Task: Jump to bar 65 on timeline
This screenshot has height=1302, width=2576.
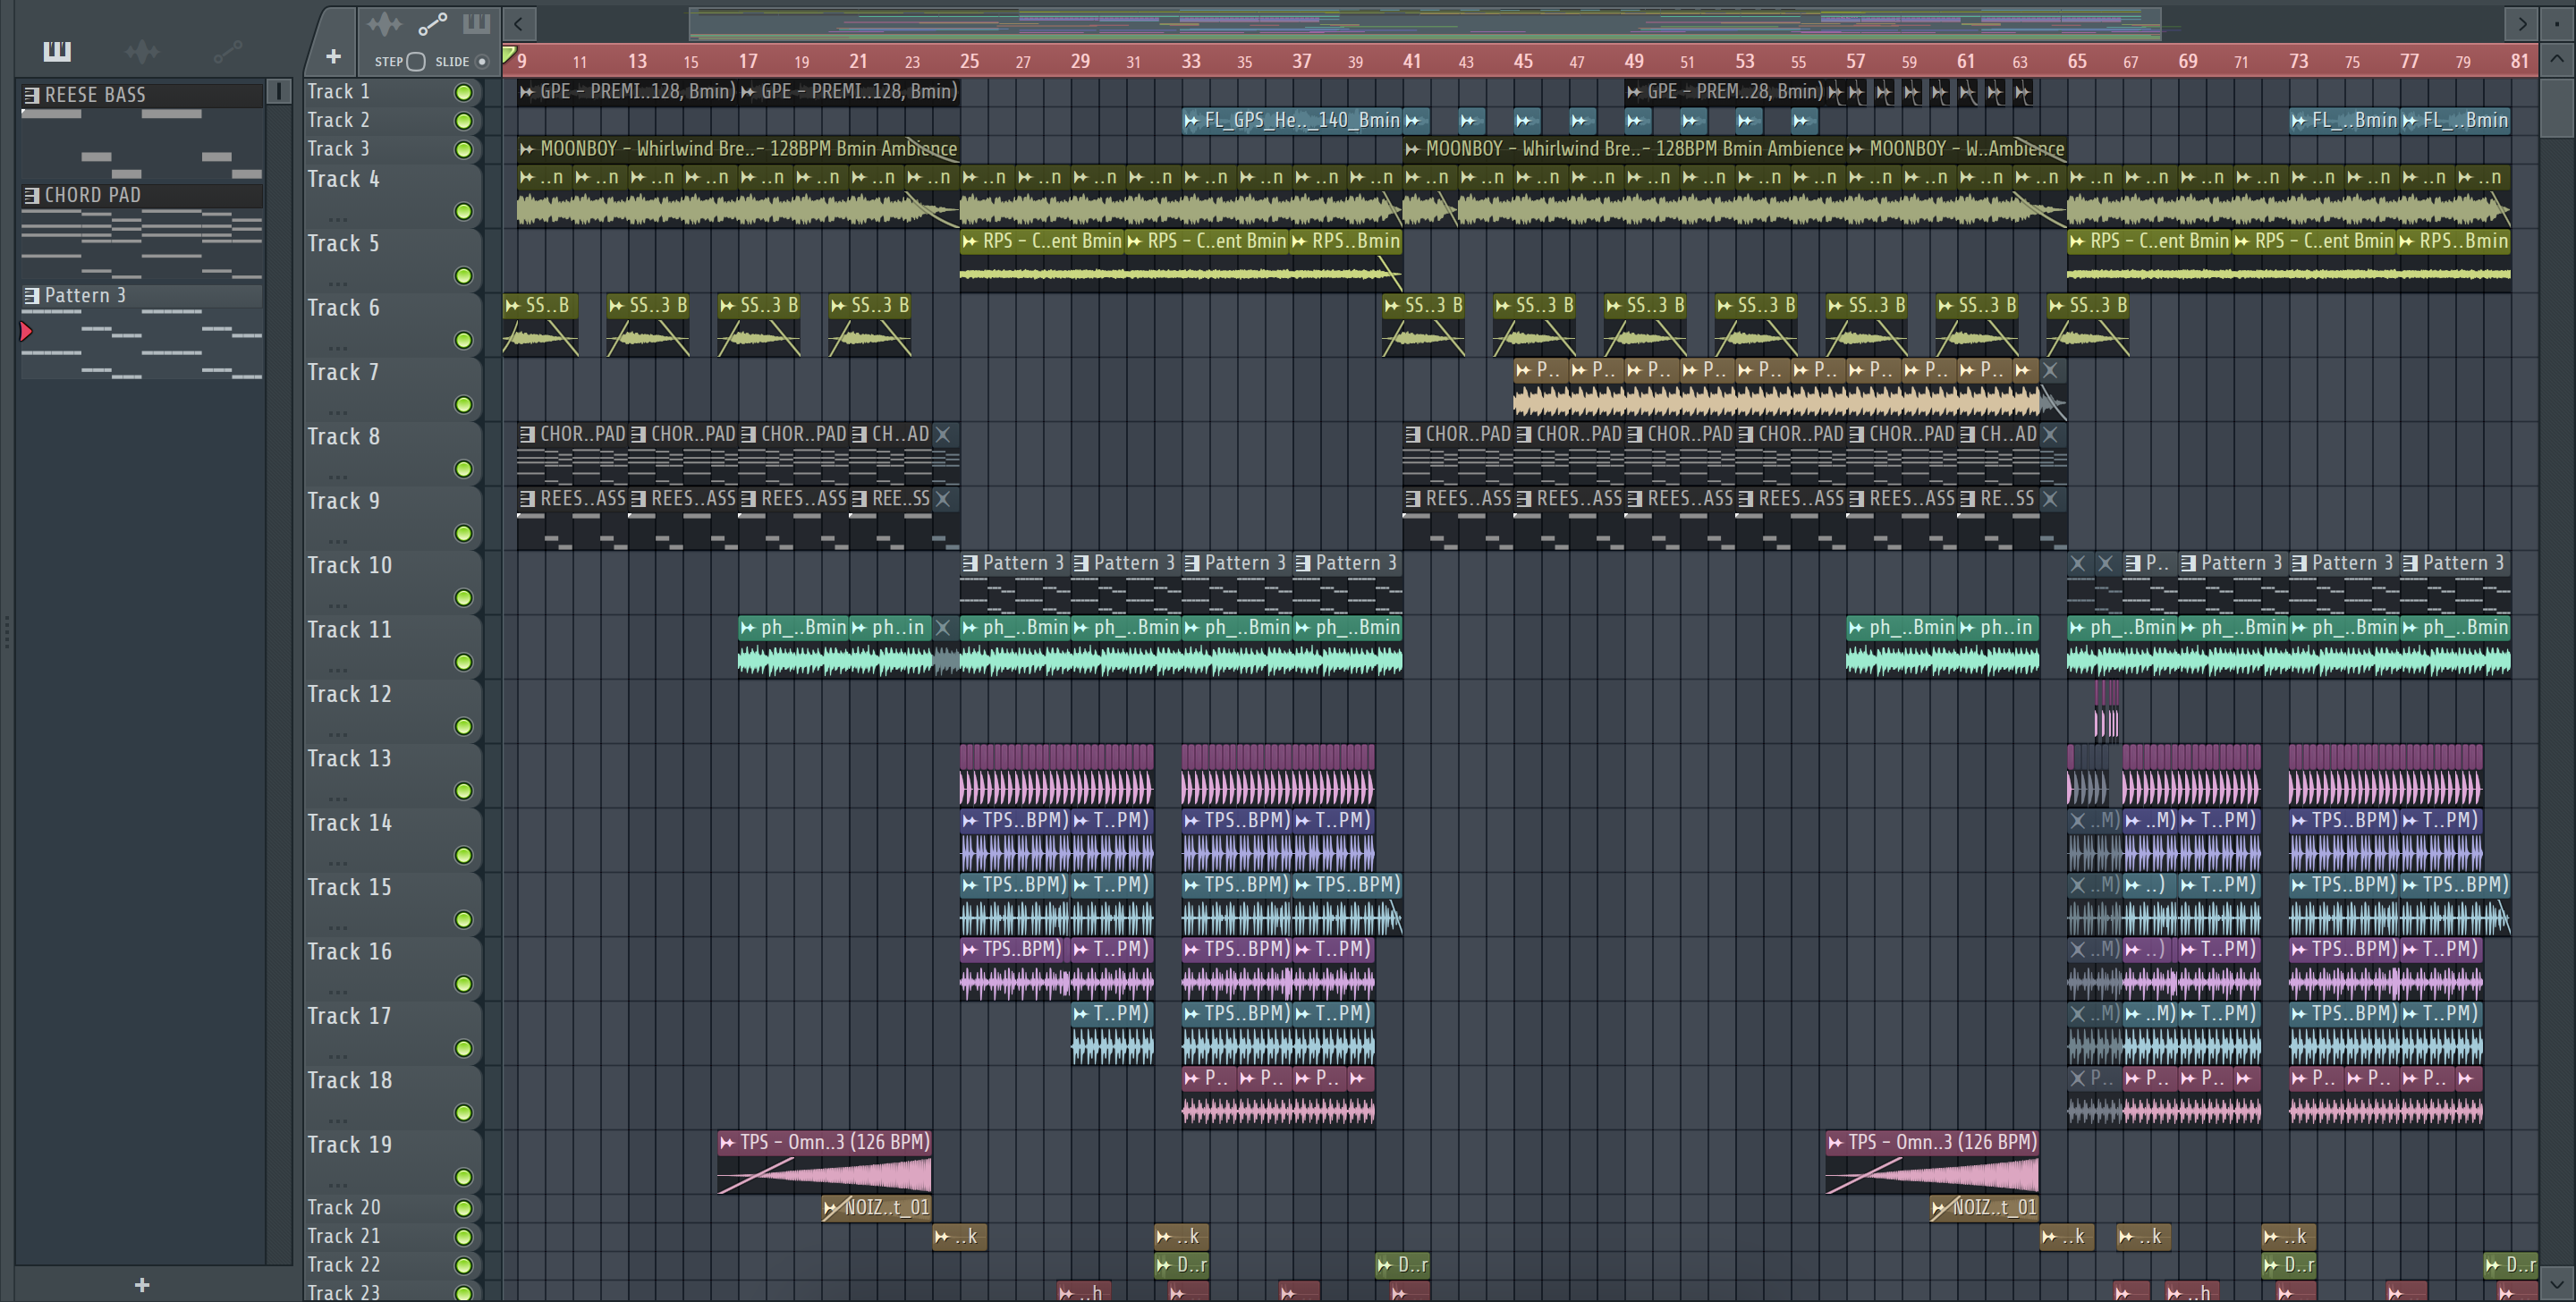Action: pos(2077,61)
